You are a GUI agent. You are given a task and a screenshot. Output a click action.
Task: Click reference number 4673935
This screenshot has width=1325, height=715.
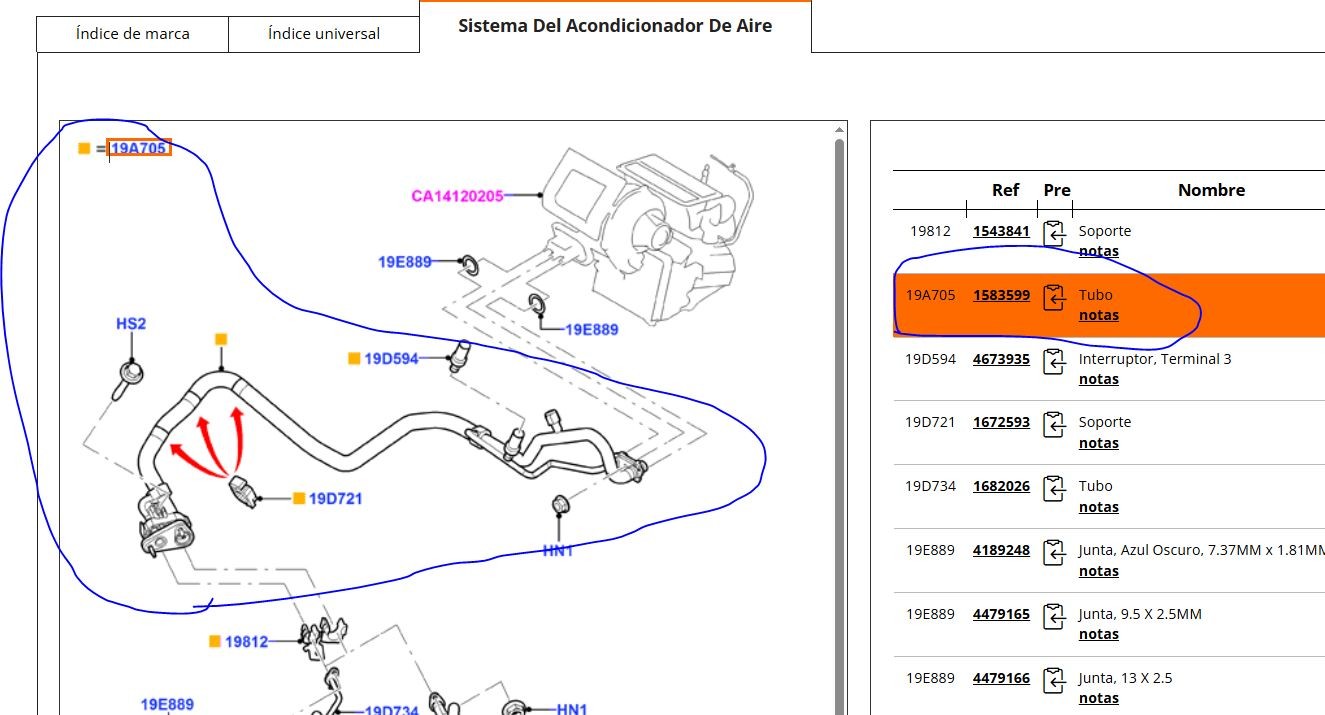point(1001,359)
